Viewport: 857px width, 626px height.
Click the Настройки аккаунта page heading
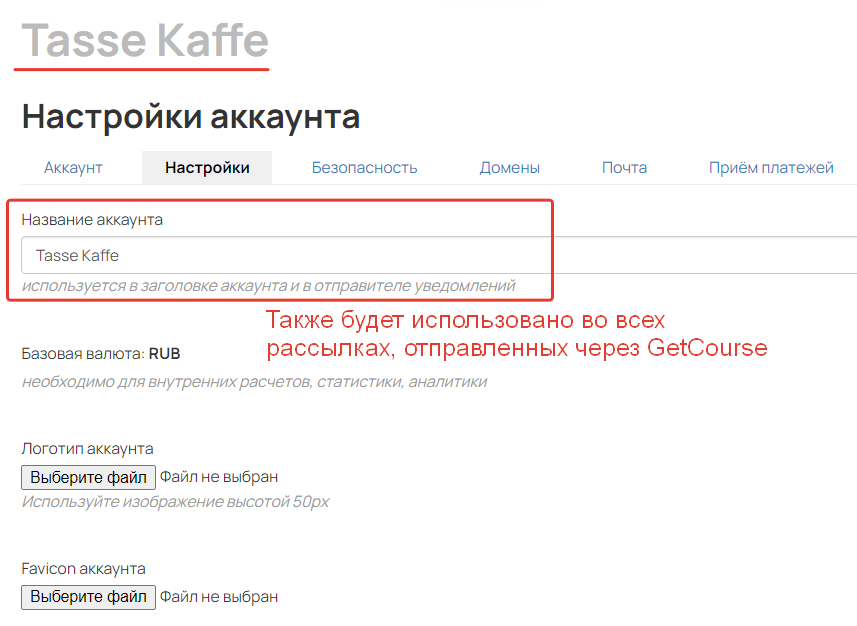pos(191,116)
